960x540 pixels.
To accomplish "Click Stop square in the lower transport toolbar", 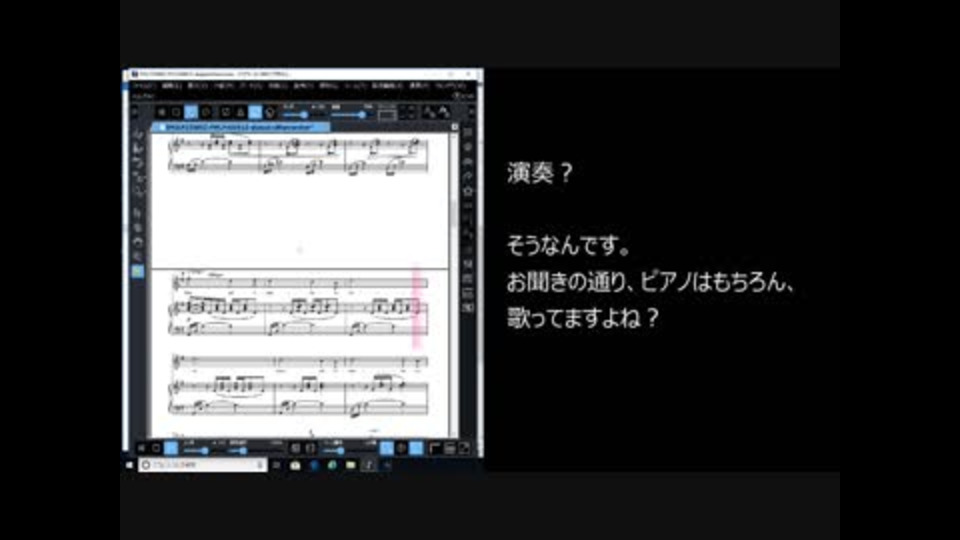I will (x=156, y=449).
